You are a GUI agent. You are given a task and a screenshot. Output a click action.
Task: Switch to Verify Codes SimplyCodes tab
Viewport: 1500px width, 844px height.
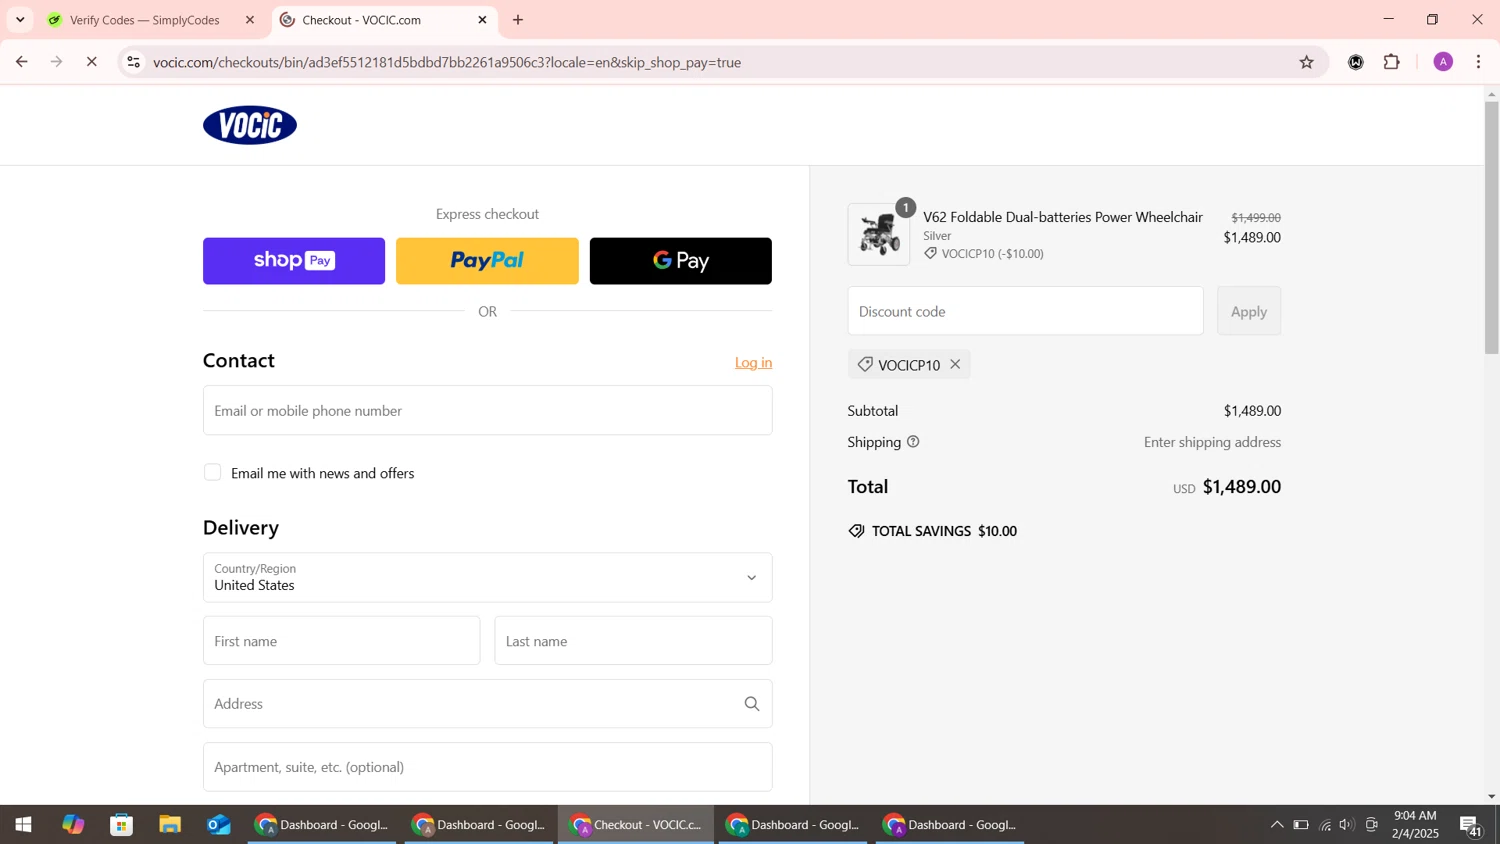pos(145,20)
